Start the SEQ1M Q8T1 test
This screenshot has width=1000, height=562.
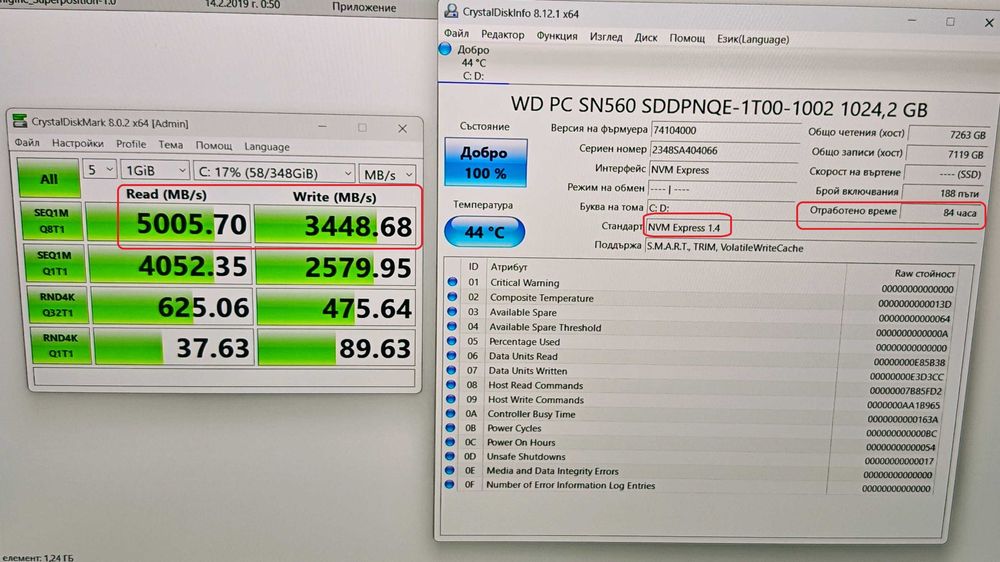click(51, 221)
